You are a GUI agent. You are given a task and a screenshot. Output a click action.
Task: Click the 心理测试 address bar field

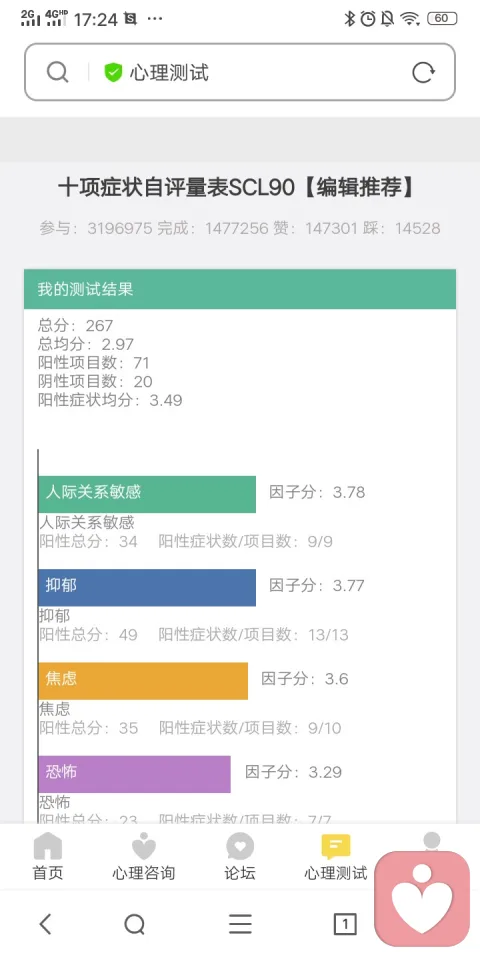[x=240, y=72]
